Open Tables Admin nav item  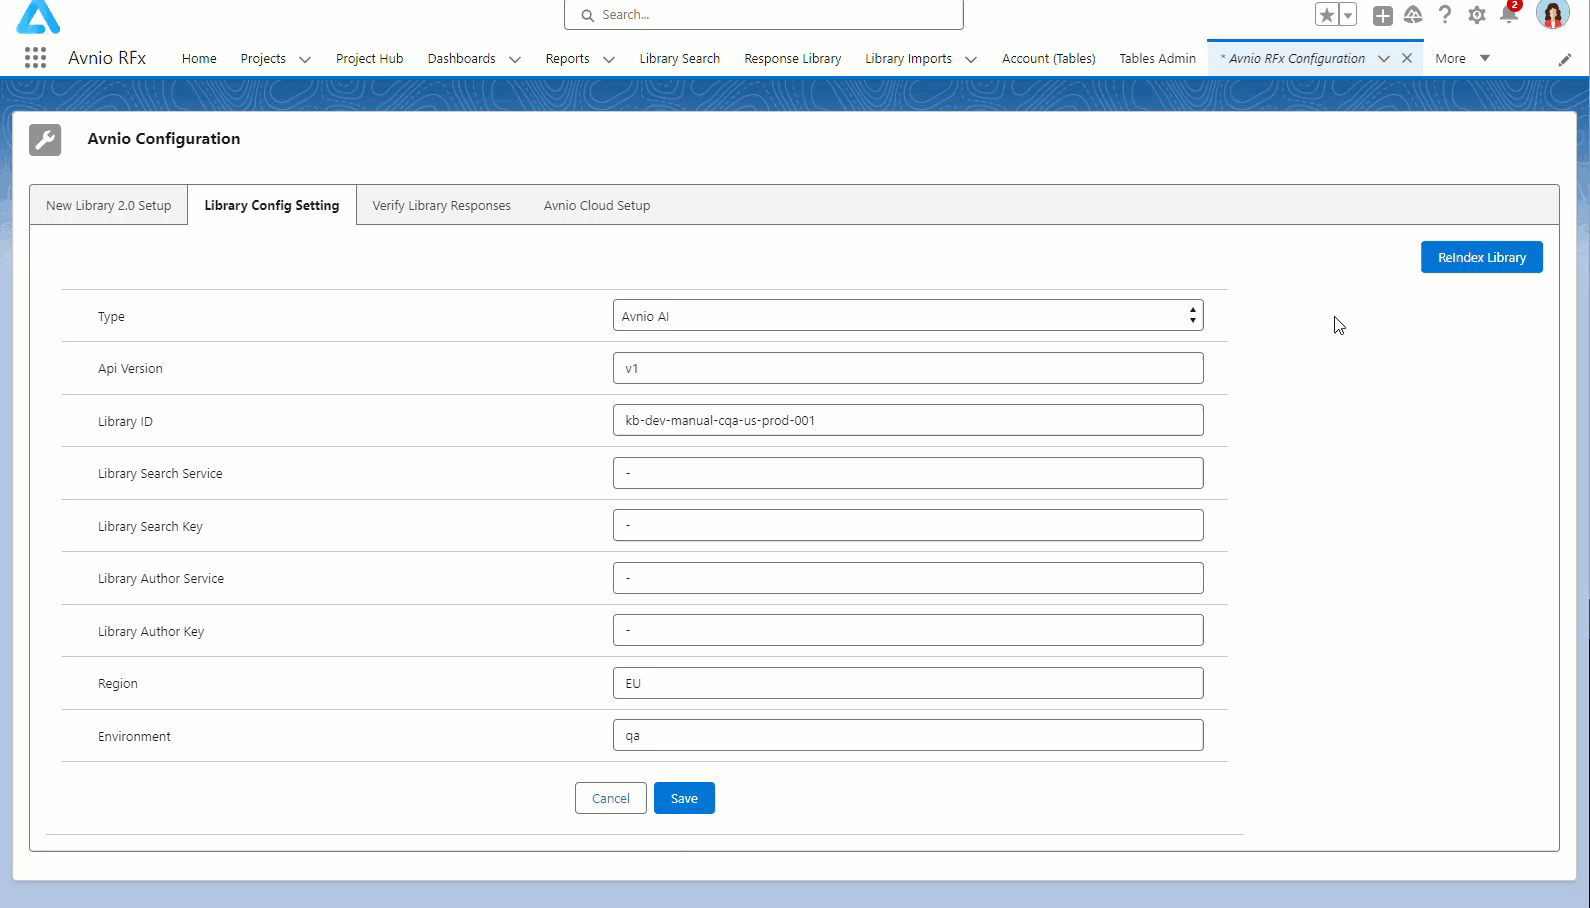[x=1157, y=58]
